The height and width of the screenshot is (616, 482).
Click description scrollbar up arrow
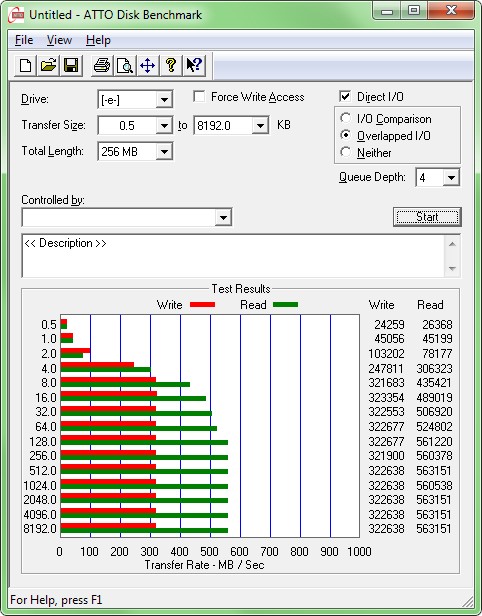pyautogui.click(x=452, y=244)
